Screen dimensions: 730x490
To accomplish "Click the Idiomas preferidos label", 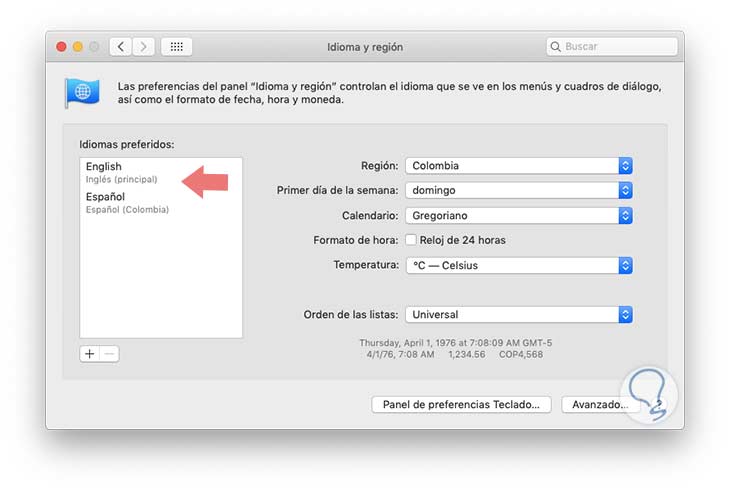I will (x=127, y=144).
